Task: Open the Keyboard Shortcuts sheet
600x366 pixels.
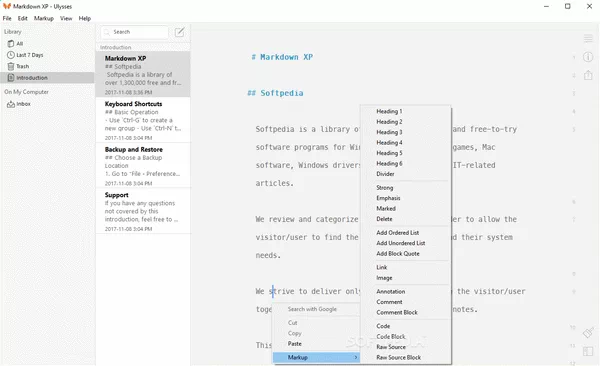Action: pyautogui.click(x=143, y=120)
